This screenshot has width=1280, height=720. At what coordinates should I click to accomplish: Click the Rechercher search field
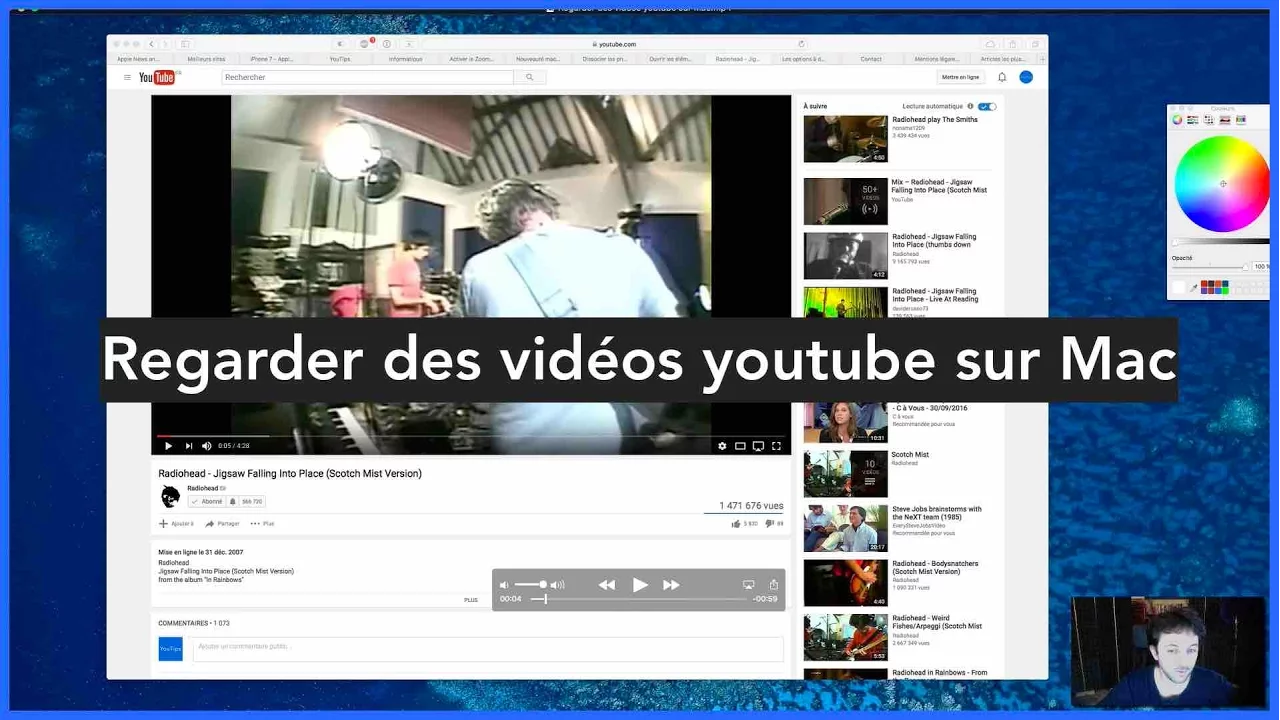pyautogui.click(x=367, y=77)
